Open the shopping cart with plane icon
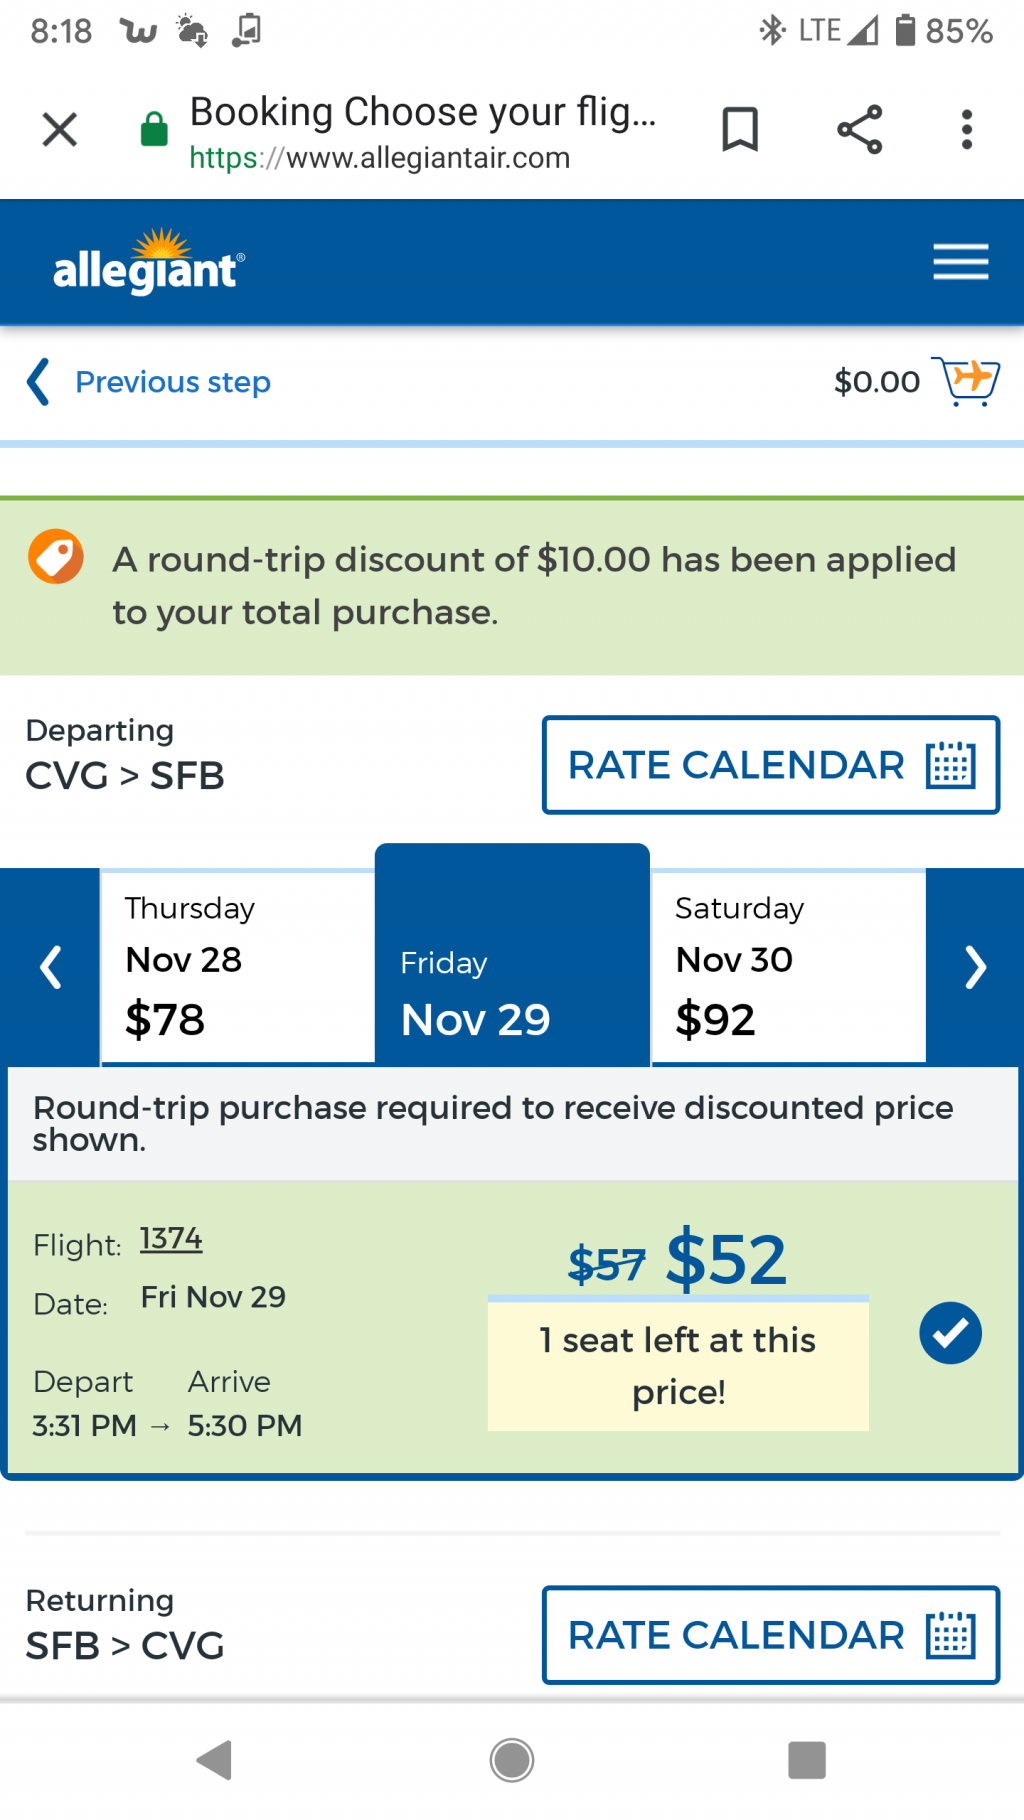The image size is (1024, 1820). [x=966, y=381]
